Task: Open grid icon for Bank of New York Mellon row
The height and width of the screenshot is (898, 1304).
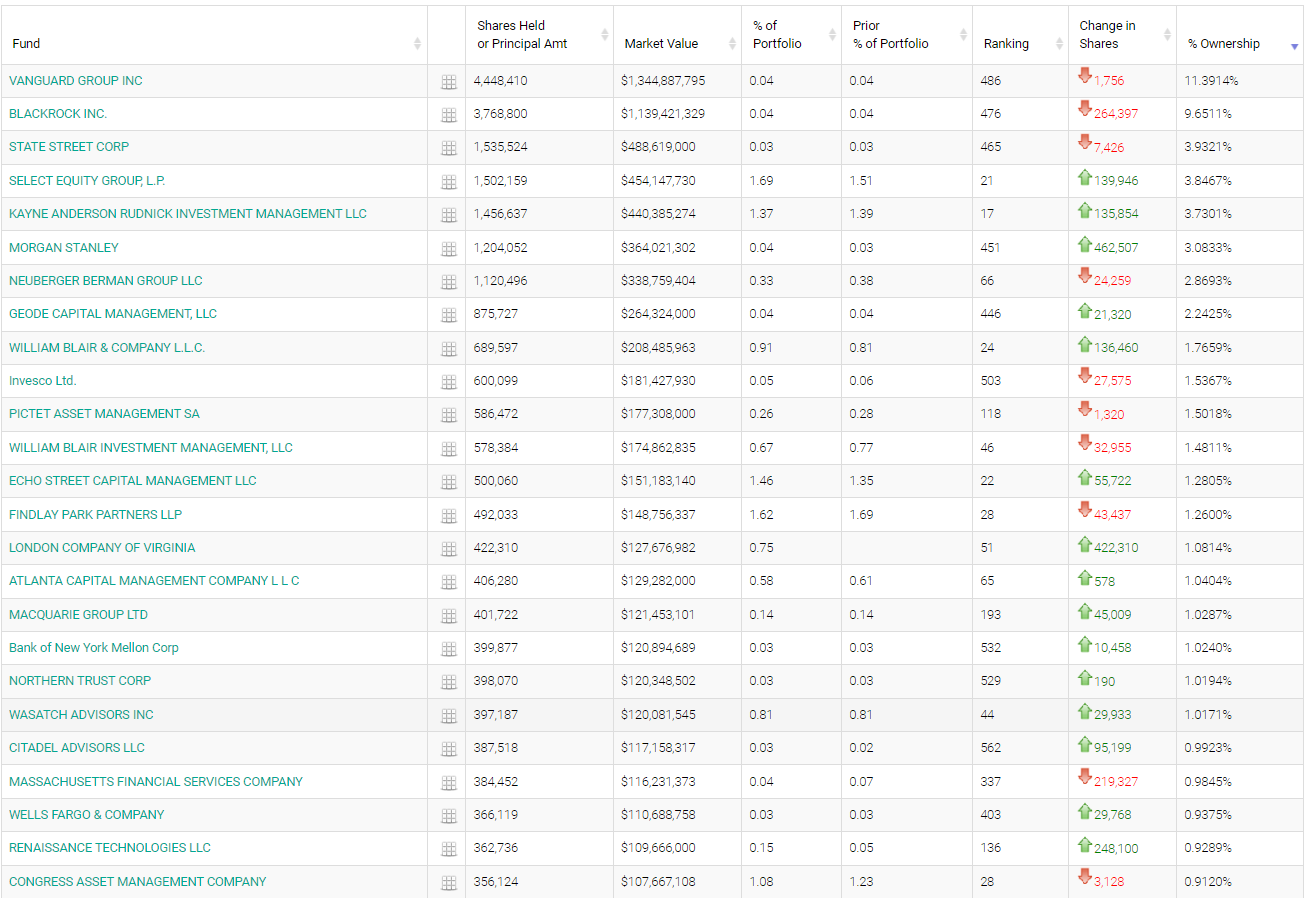Action: coord(448,649)
